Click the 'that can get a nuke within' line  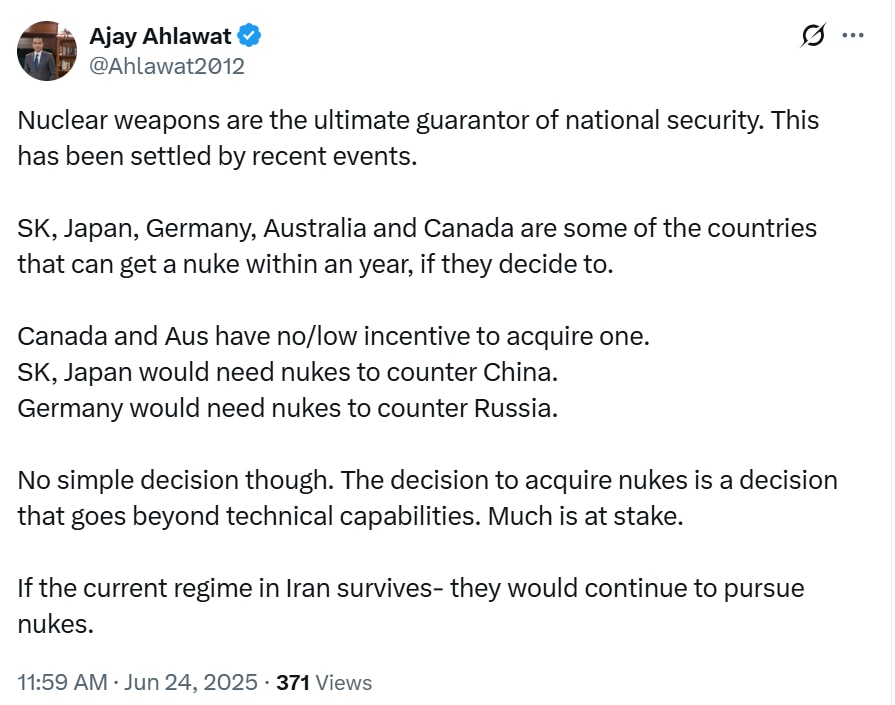tap(315, 264)
